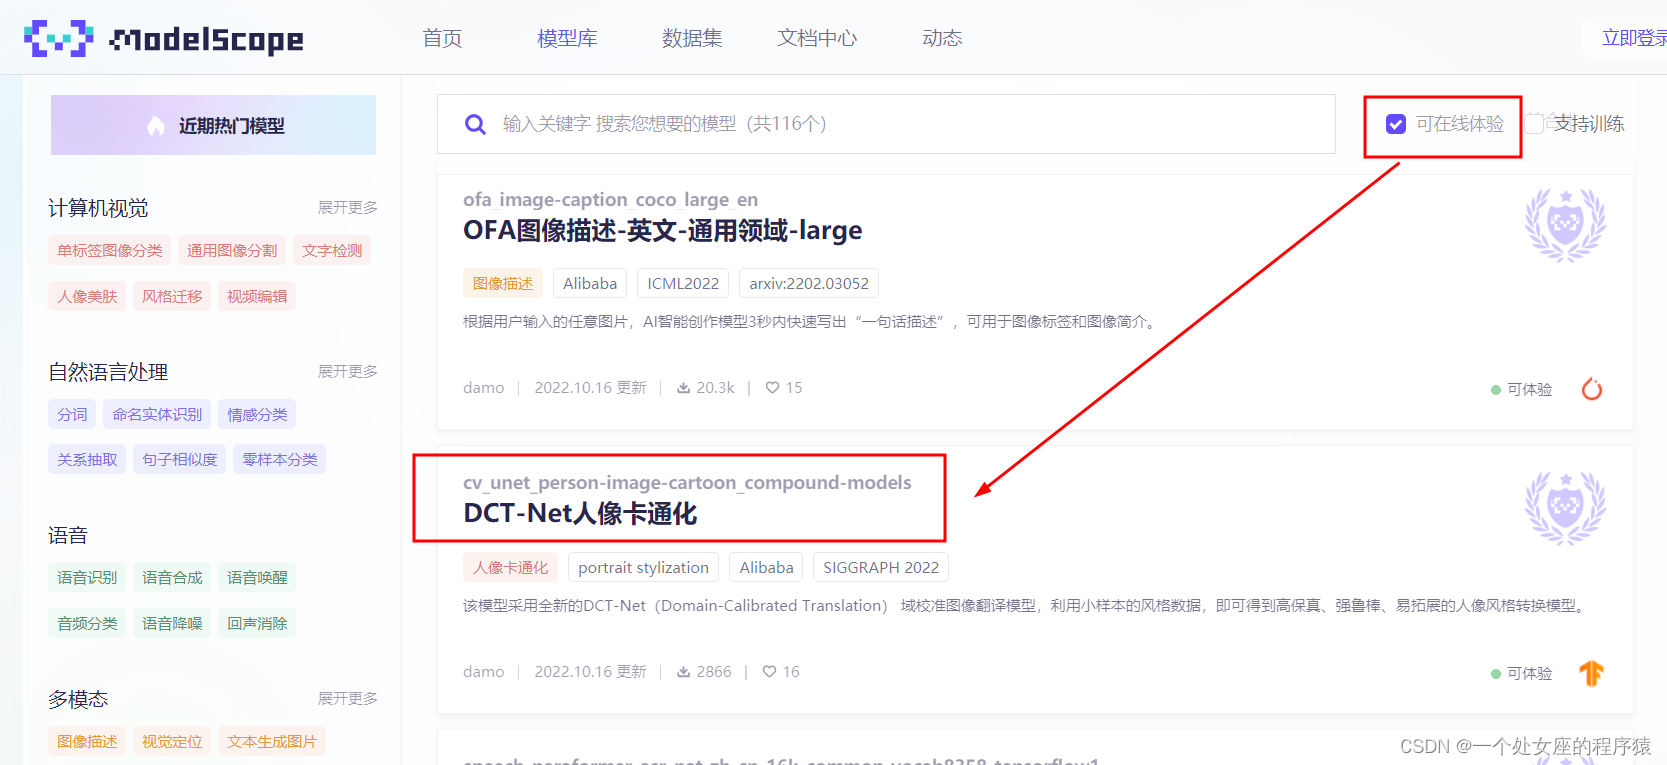1667x765 pixels.
Task: Filter by 分词 tag
Action: pos(72,414)
